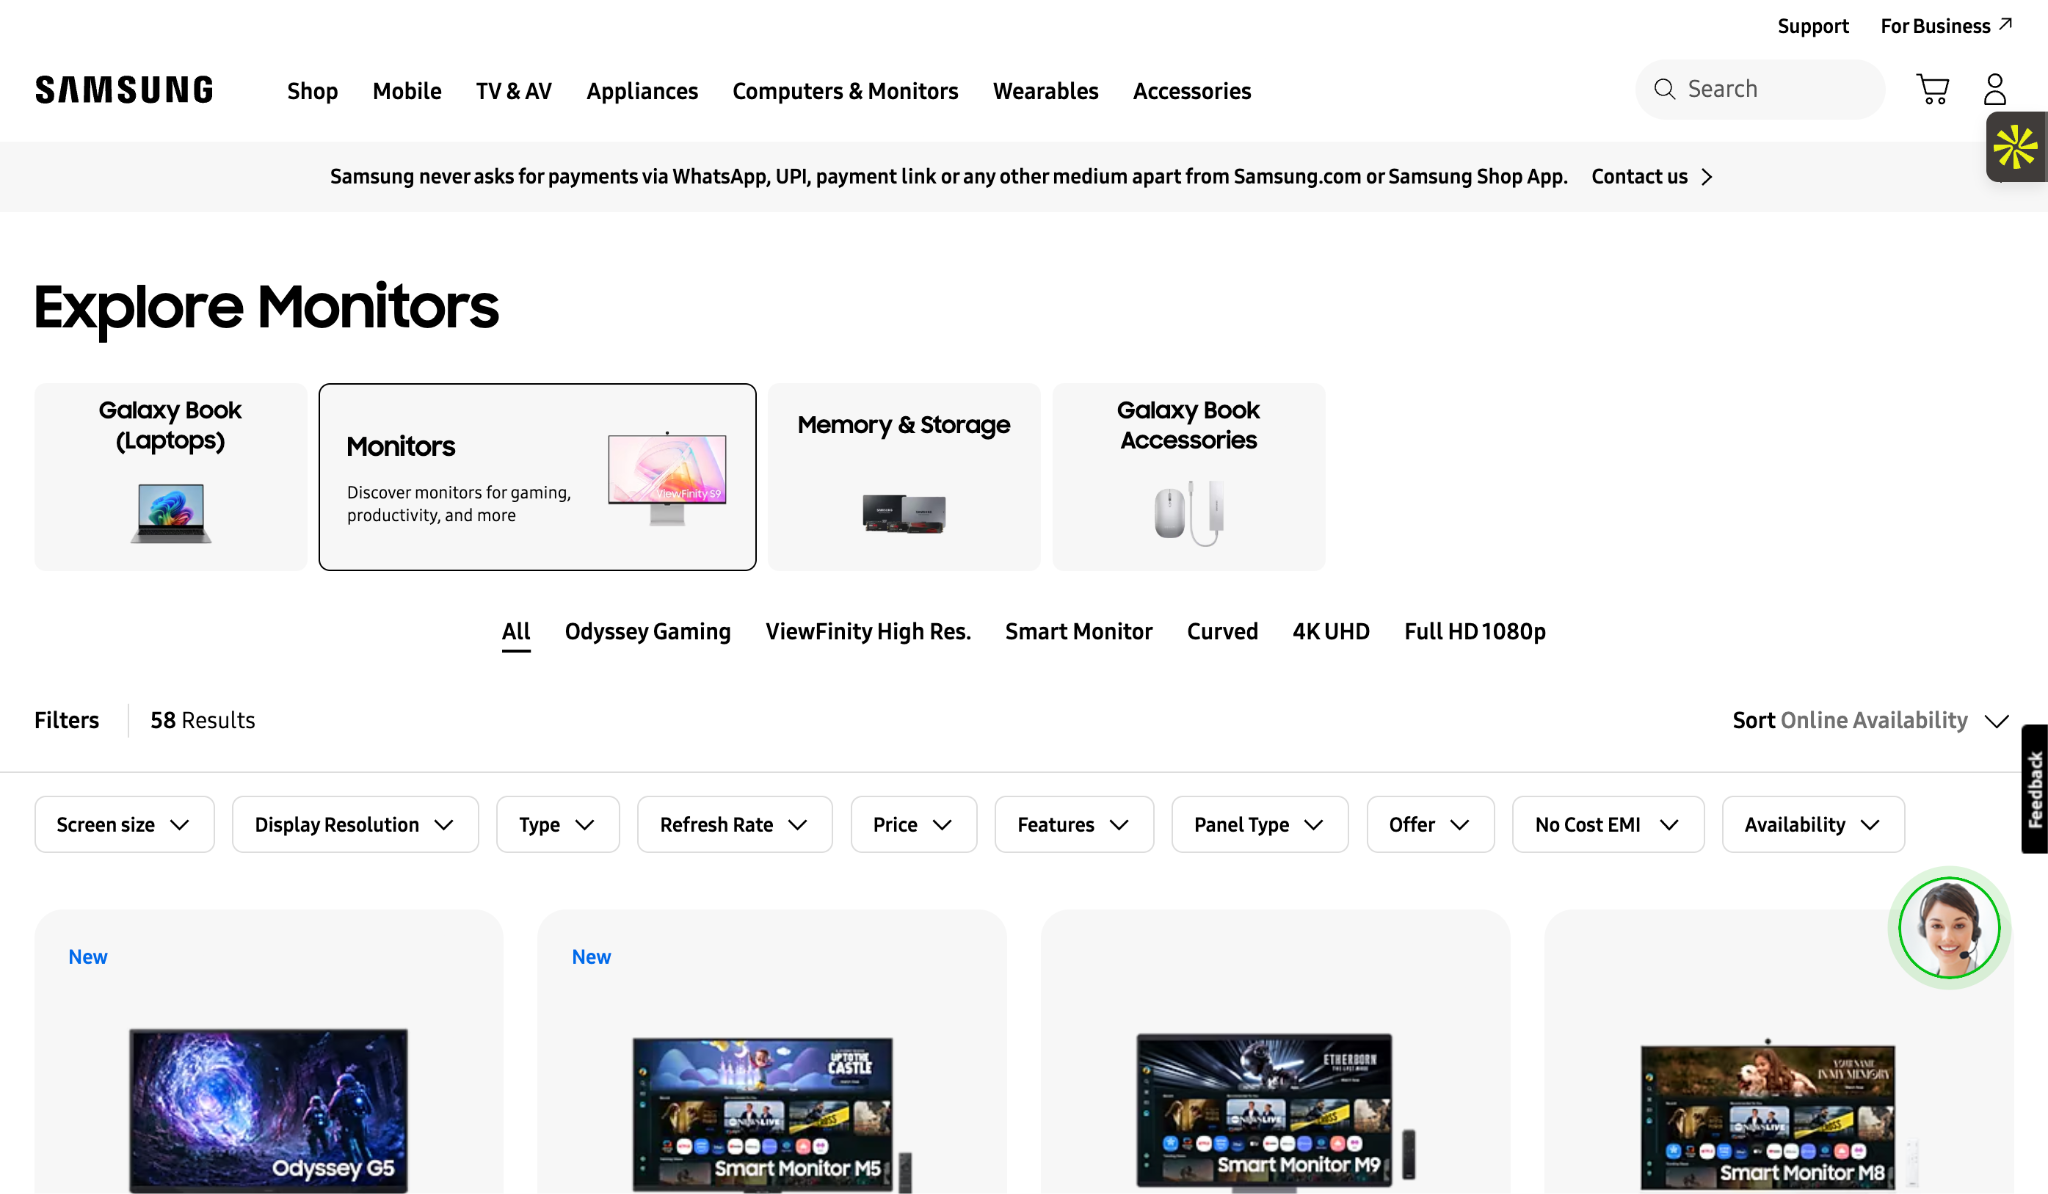The image size is (2048, 1194).
Task: Open the shopping cart icon
Action: click(x=1932, y=89)
